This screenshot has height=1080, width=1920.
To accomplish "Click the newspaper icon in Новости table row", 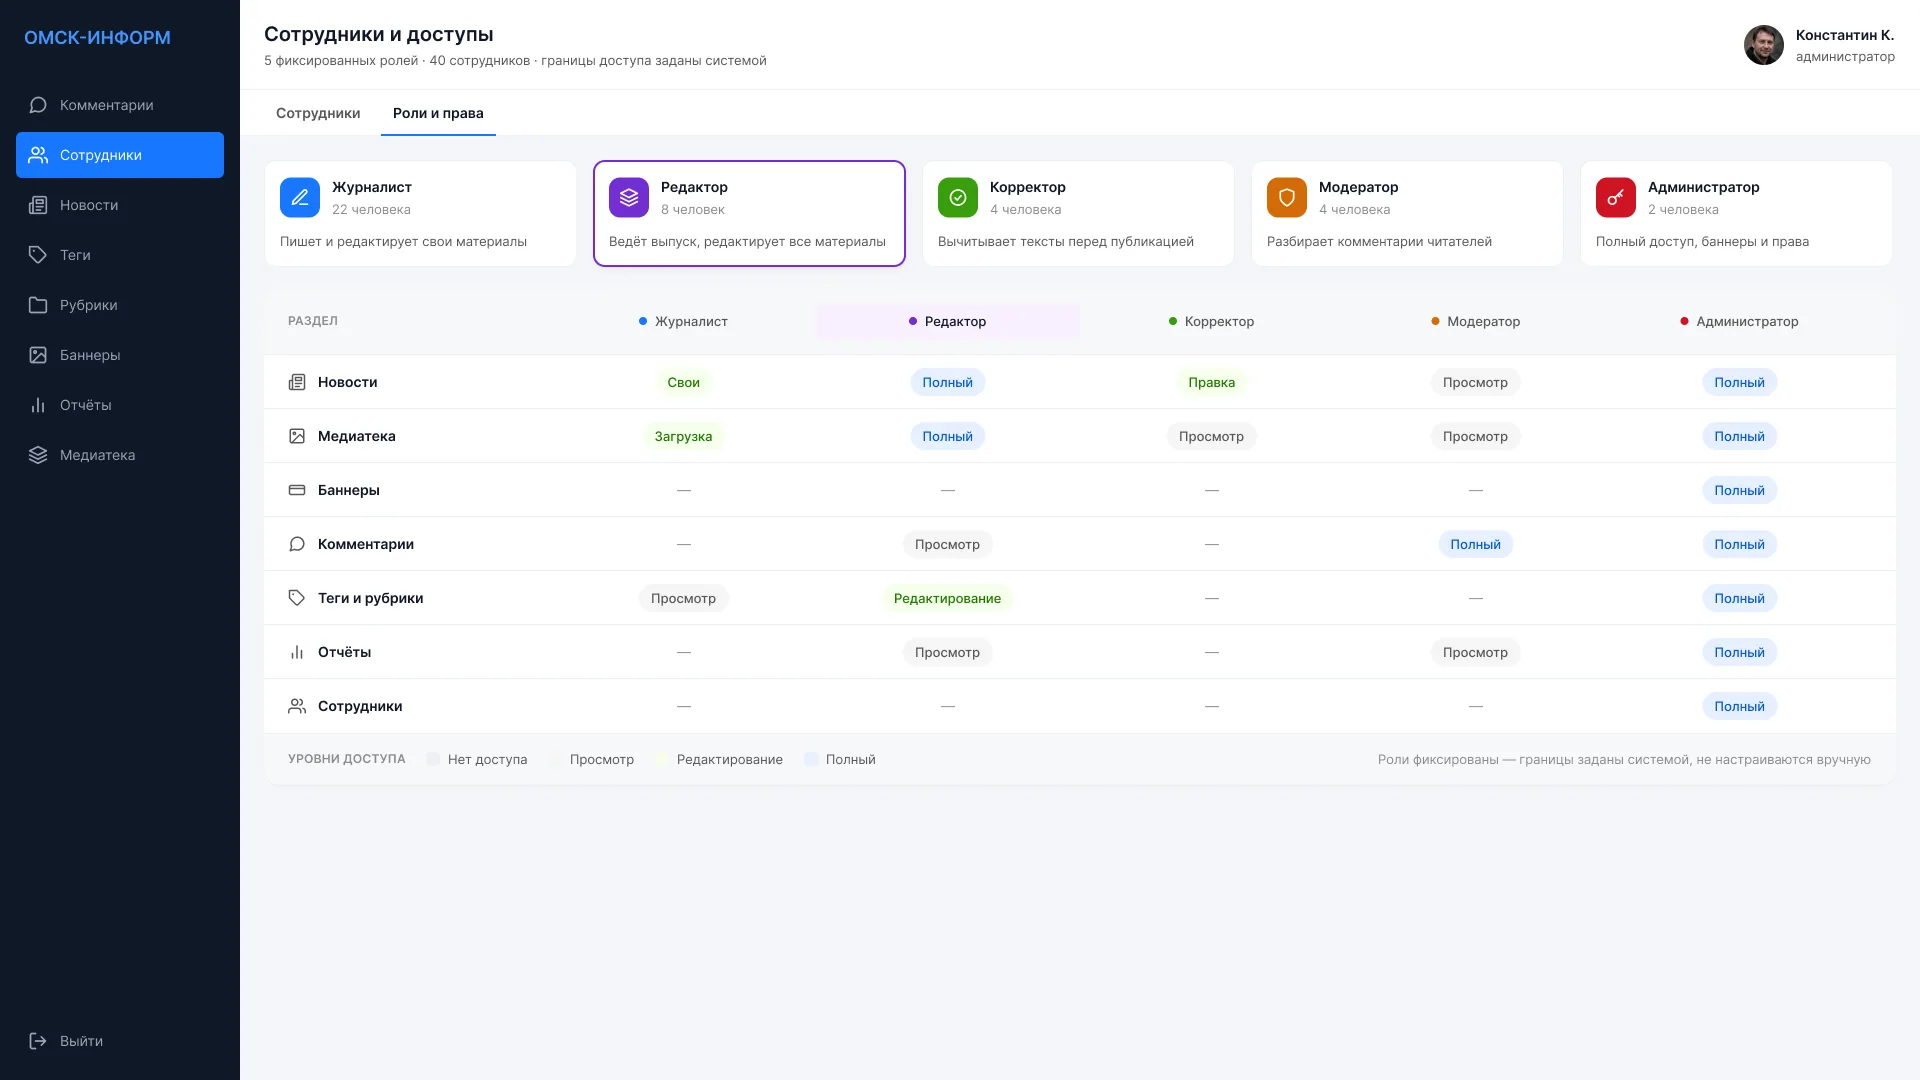I will pos(297,382).
